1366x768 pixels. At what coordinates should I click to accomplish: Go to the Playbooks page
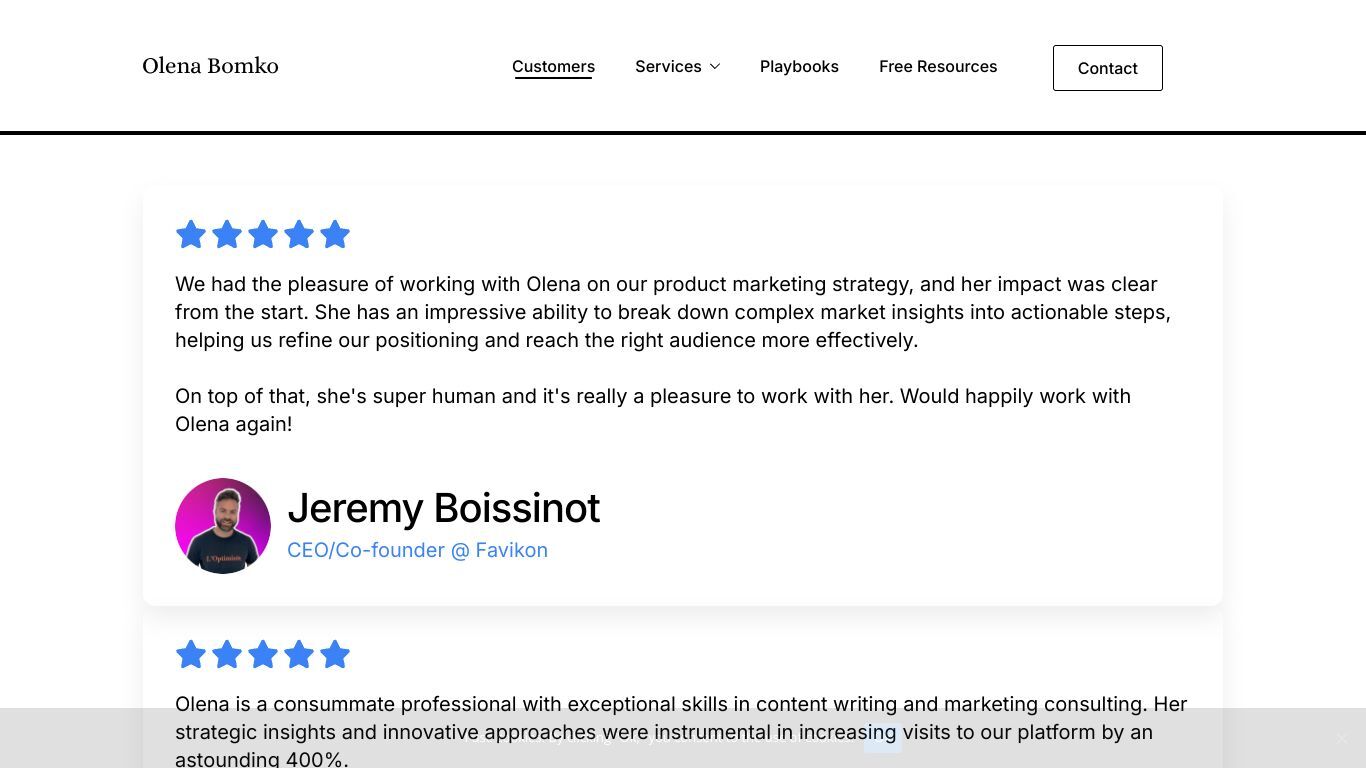click(x=799, y=66)
